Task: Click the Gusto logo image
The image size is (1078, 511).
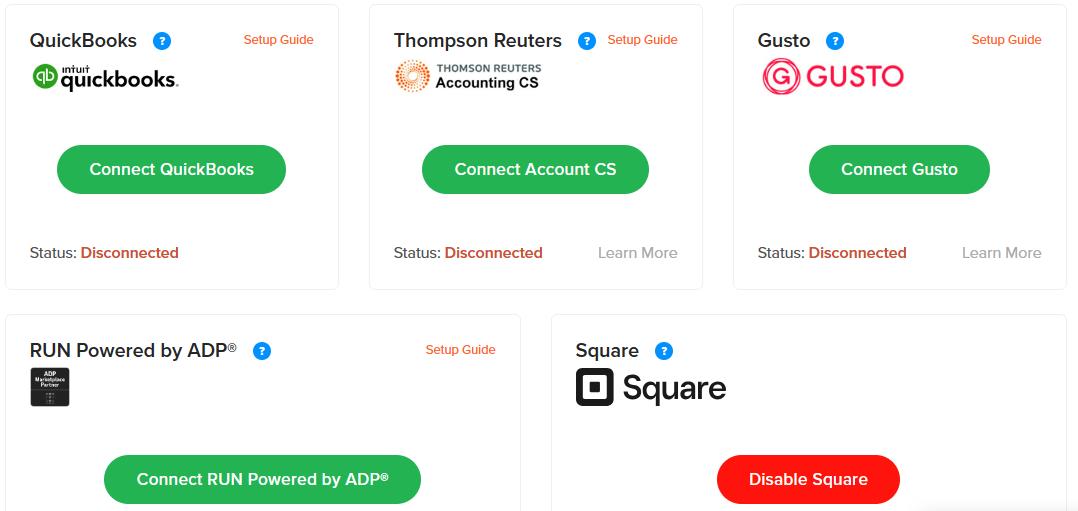Action: 833,76
